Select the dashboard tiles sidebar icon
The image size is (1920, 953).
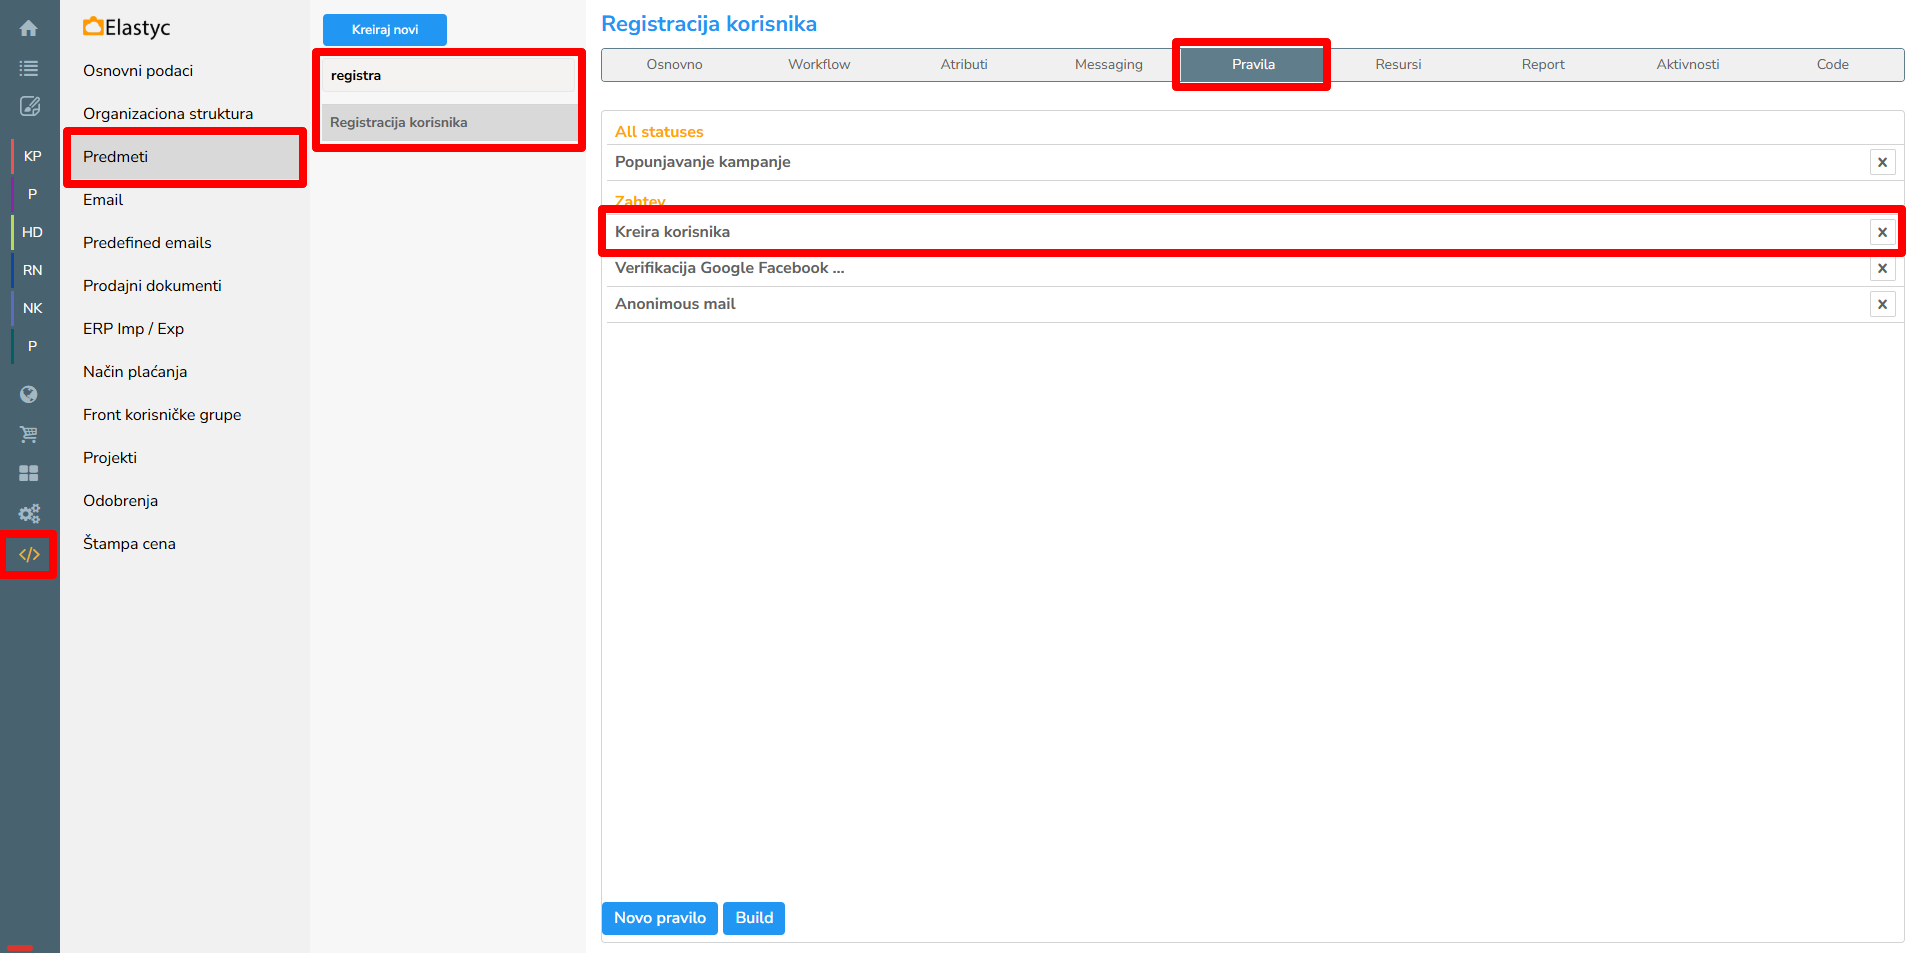coord(29,473)
